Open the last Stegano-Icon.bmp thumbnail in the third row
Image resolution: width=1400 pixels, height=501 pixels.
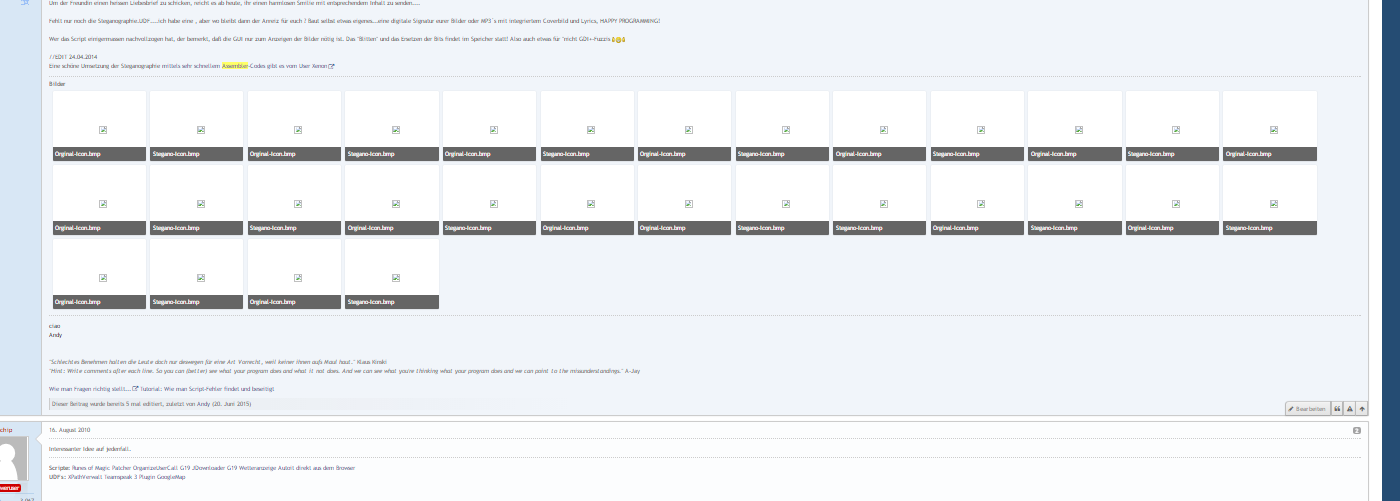(392, 272)
